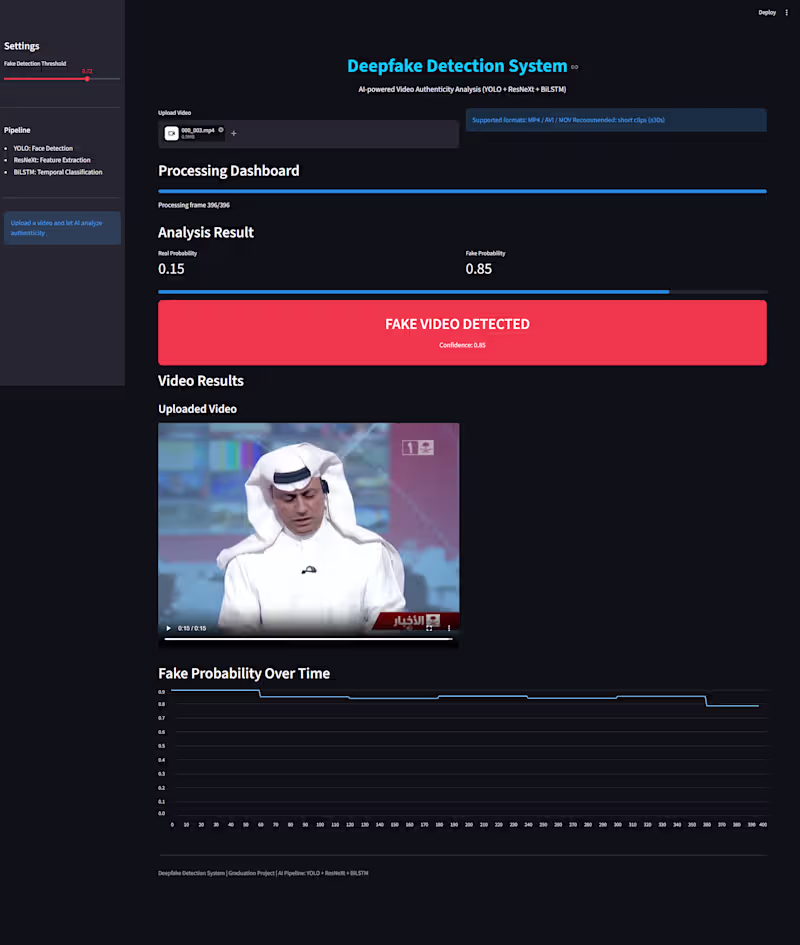Click YOLO: Face Detection in the Pipeline list
This screenshot has height=945, width=800.
[x=43, y=148]
